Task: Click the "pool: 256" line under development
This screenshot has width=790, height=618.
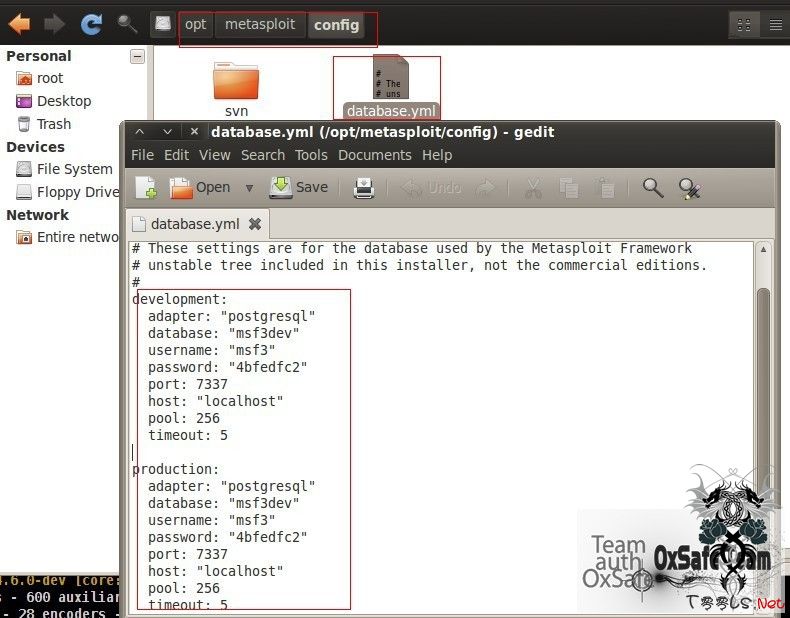Action: tap(183, 418)
